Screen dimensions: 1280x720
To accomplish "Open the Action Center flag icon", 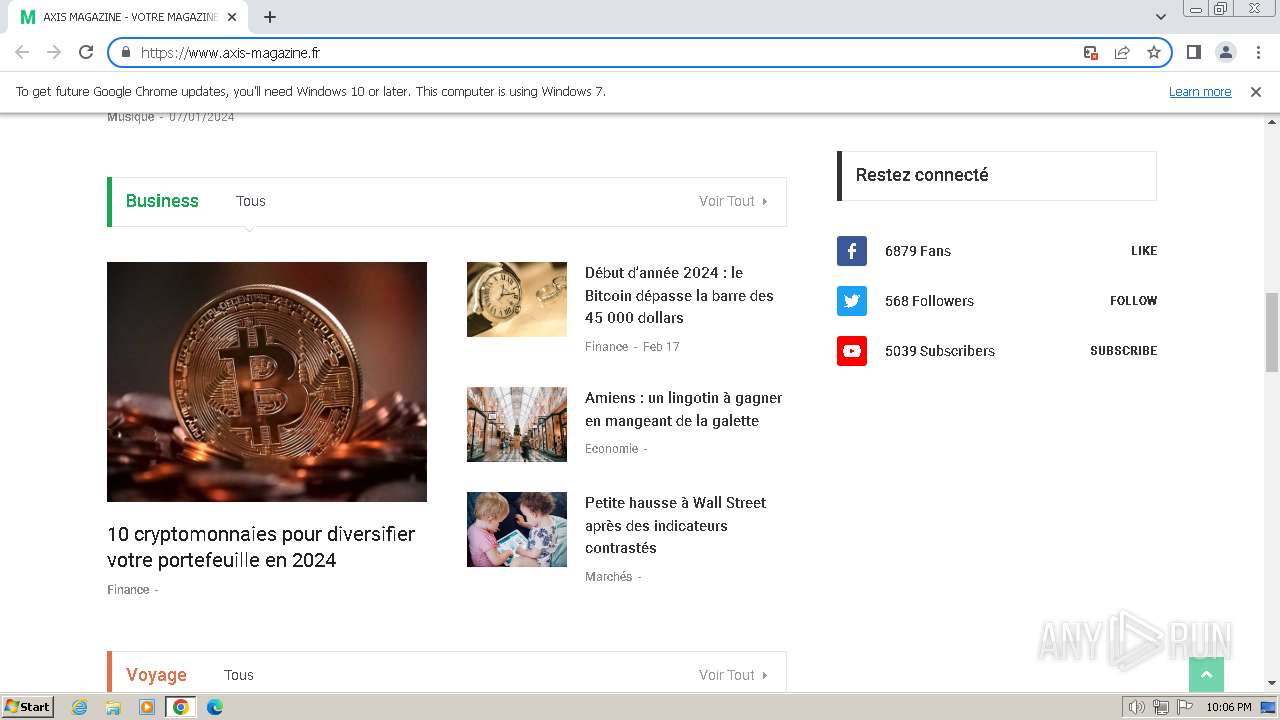I will [x=1185, y=707].
